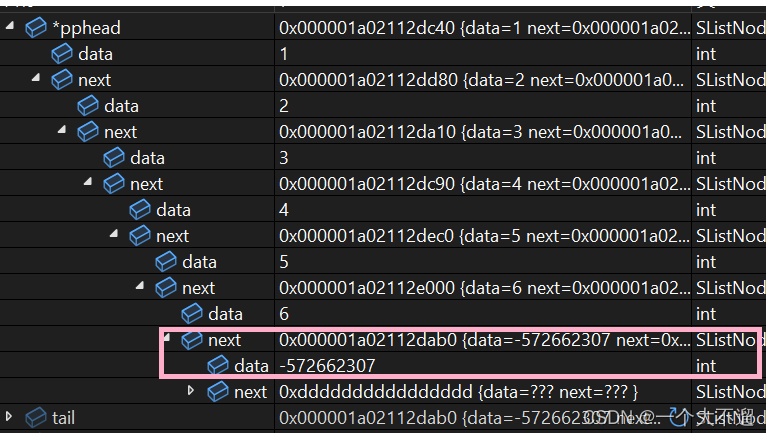Click the cube icon beside data value 1
Image resolution: width=770 pixels, height=437 pixels.
point(62,54)
